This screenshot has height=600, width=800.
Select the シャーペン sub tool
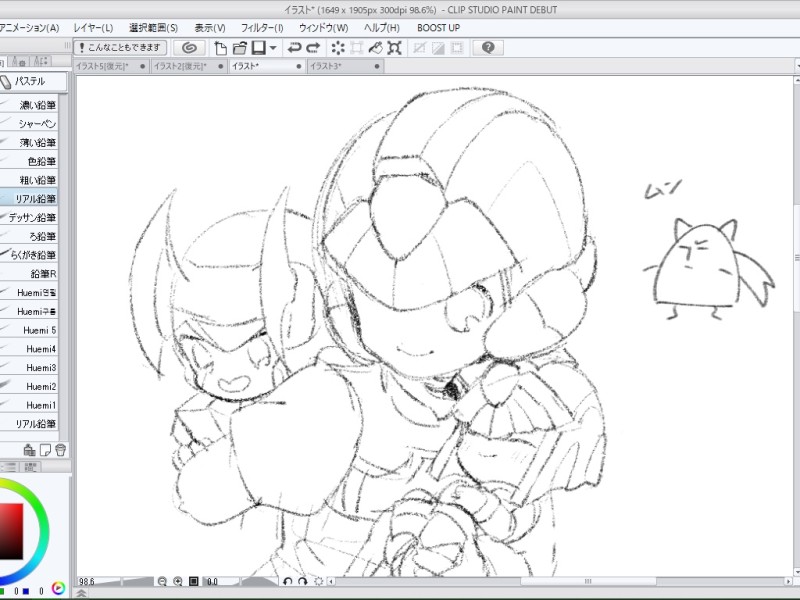(29, 124)
